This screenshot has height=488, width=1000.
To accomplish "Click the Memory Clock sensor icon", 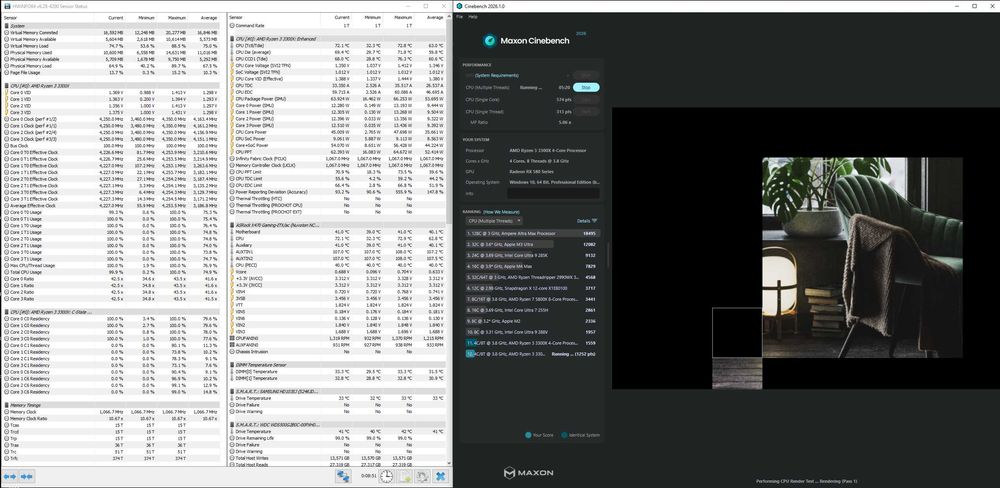I will click(6, 411).
